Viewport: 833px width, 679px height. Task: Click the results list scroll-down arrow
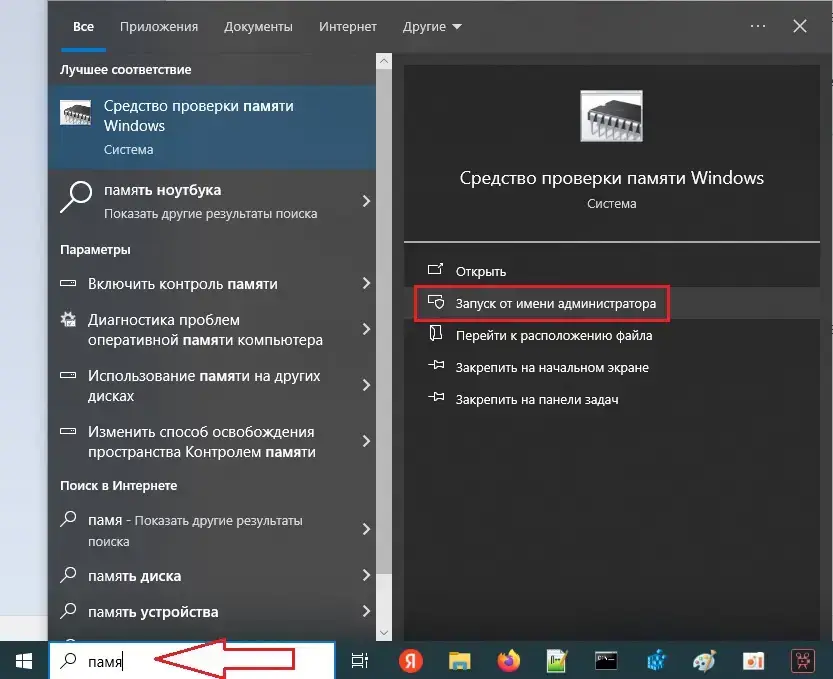click(x=384, y=632)
